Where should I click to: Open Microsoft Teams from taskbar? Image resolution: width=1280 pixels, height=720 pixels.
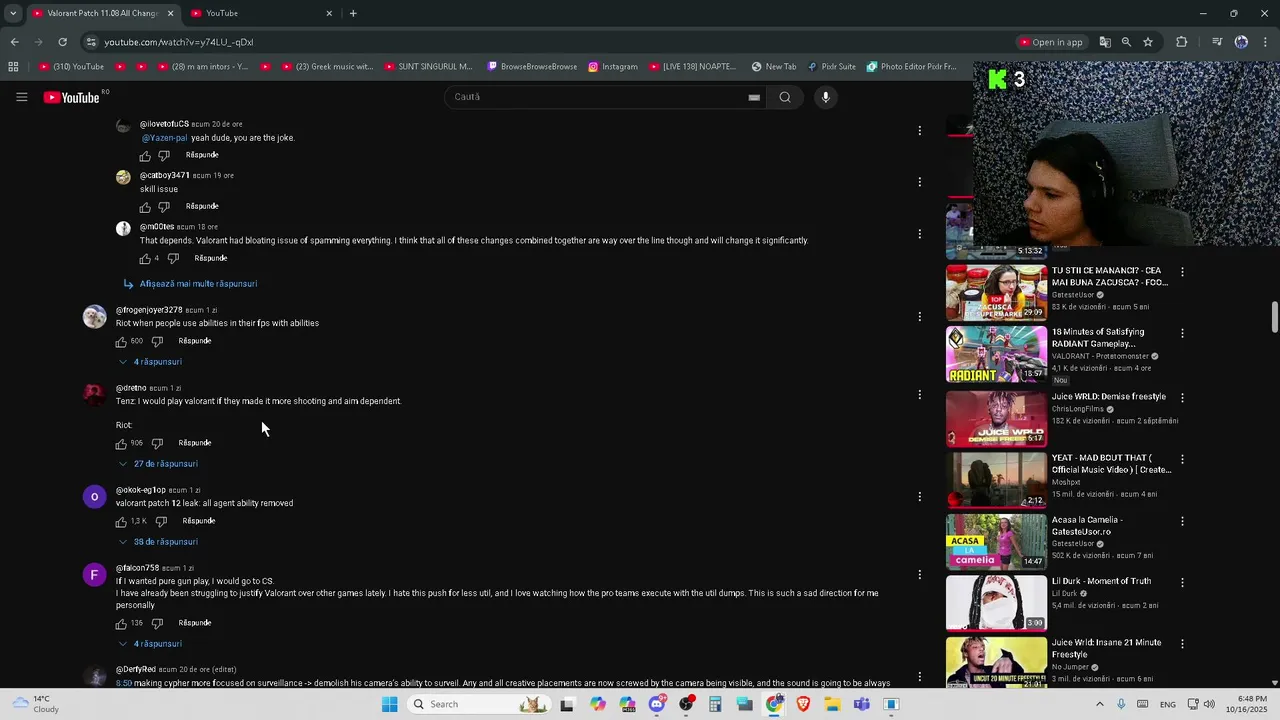pyautogui.click(x=861, y=704)
